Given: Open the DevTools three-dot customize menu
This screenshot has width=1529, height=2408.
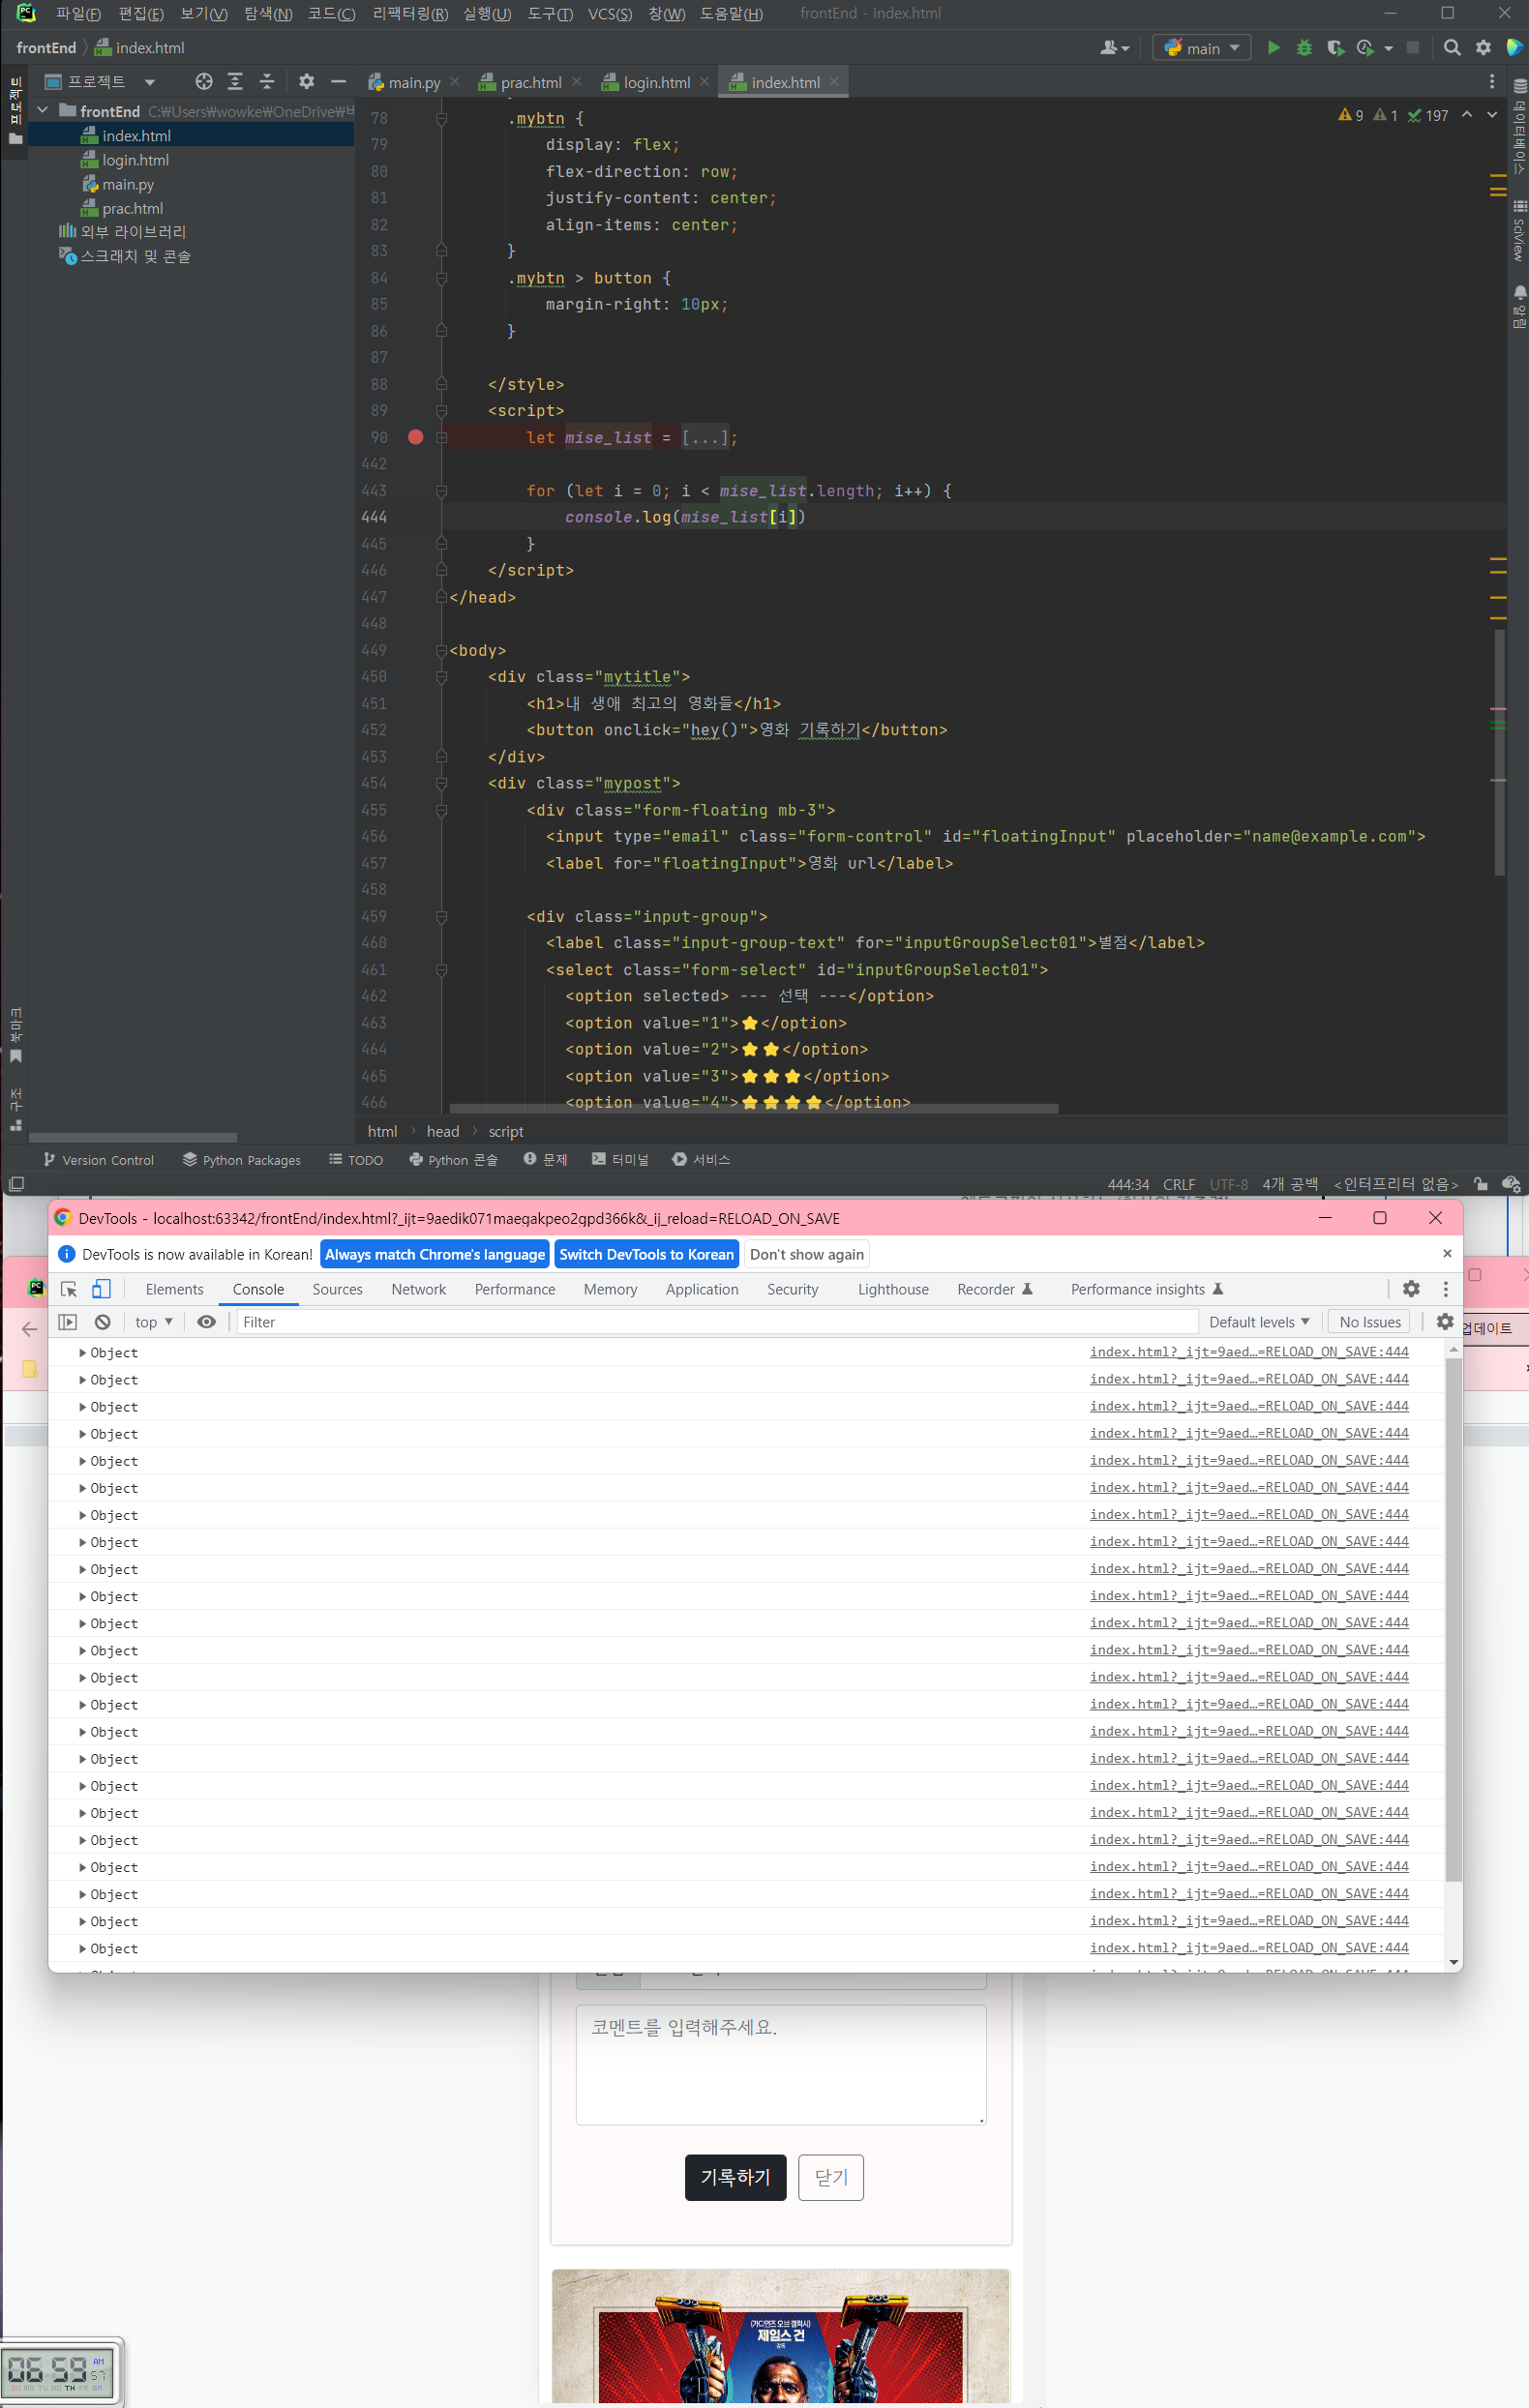Looking at the screenshot, I should point(1445,1289).
